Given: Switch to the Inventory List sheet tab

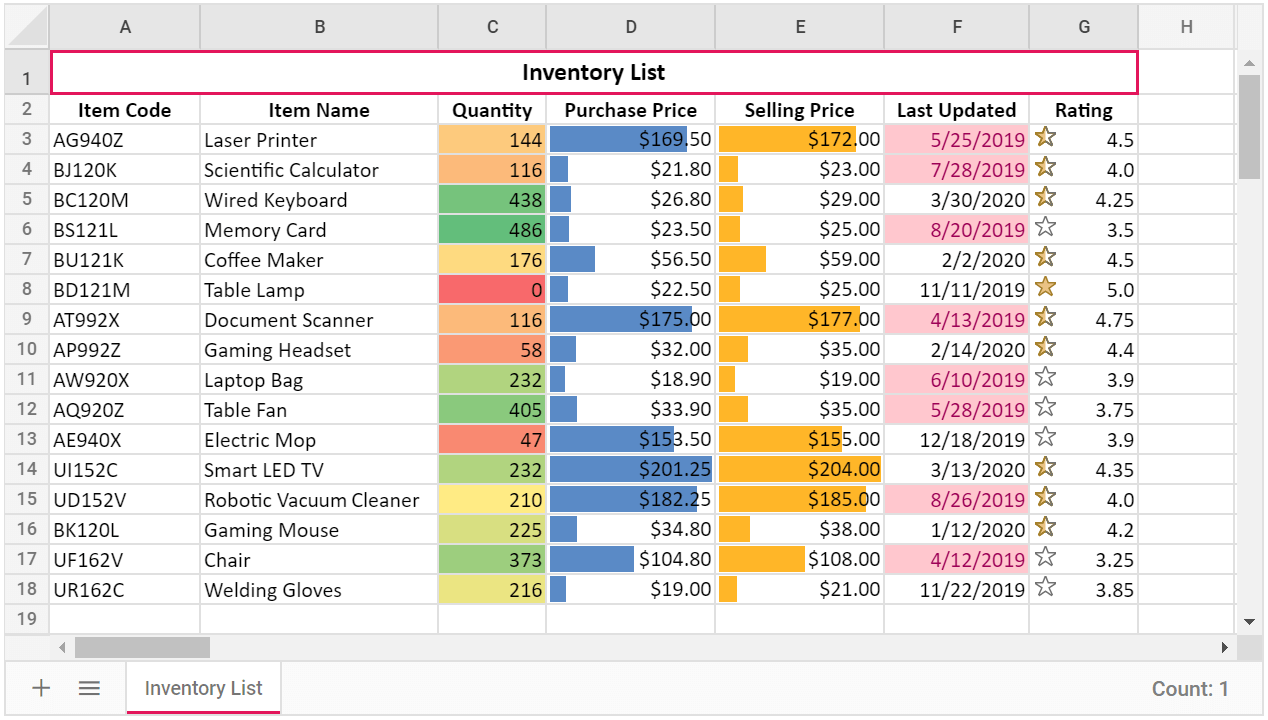Looking at the screenshot, I should tap(203, 688).
